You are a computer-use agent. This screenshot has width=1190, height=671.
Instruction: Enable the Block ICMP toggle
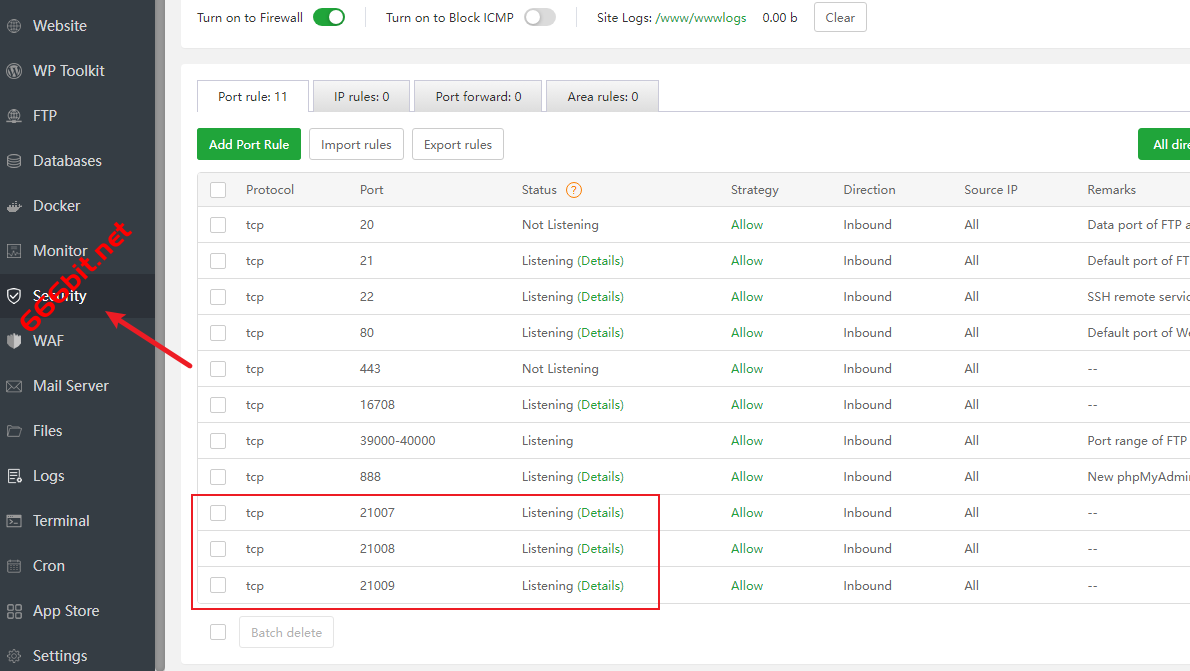pyautogui.click(x=540, y=17)
